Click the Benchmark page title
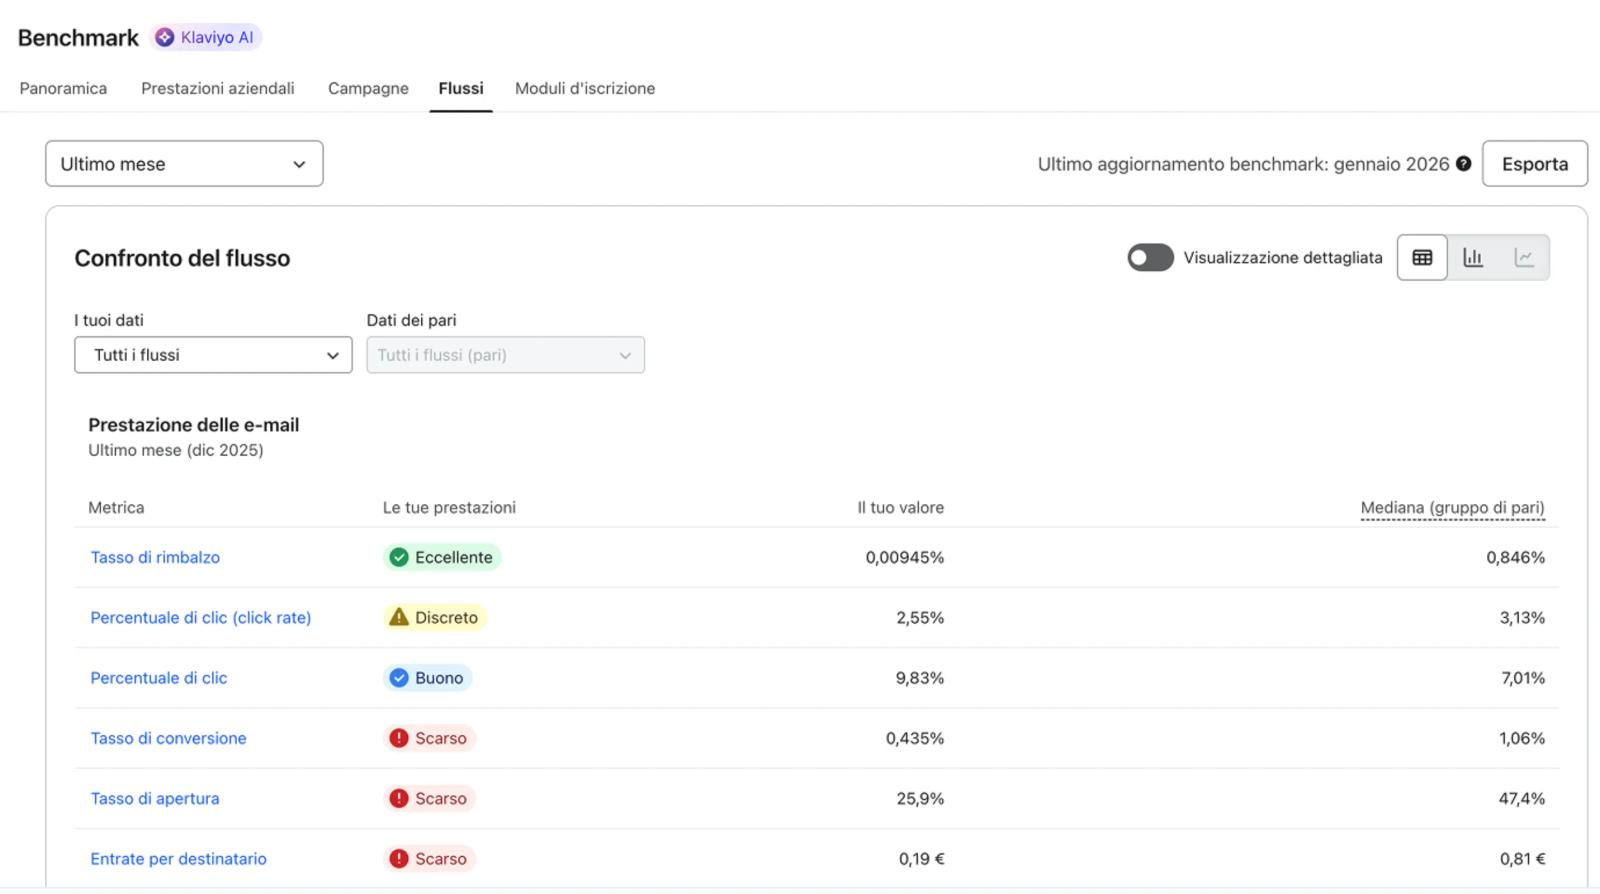This screenshot has width=1600, height=894. point(78,37)
